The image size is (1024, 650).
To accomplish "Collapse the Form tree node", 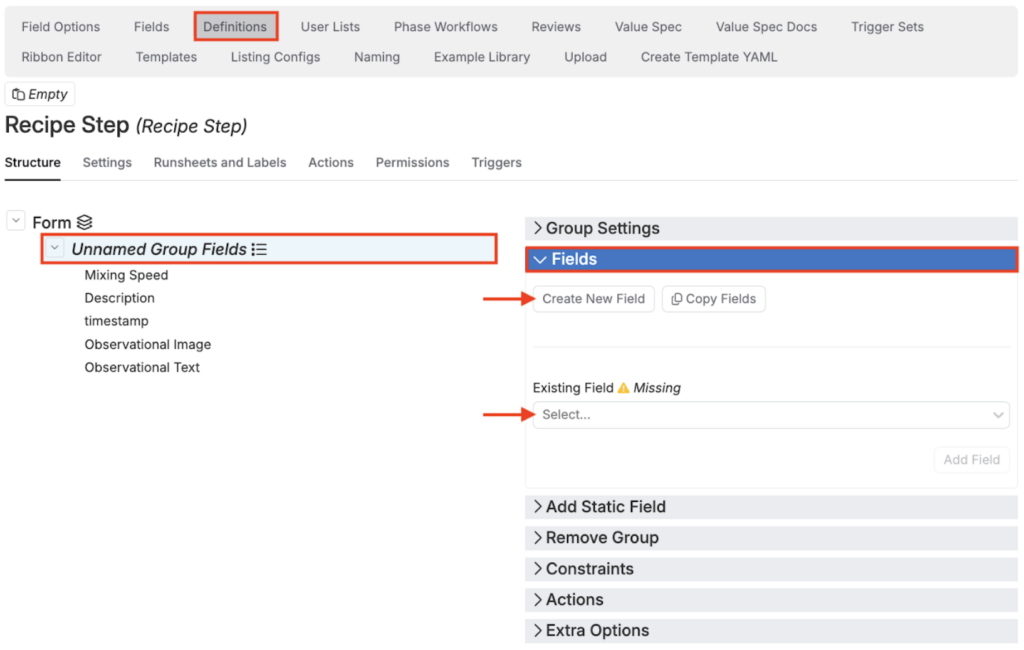I will coord(16,222).
